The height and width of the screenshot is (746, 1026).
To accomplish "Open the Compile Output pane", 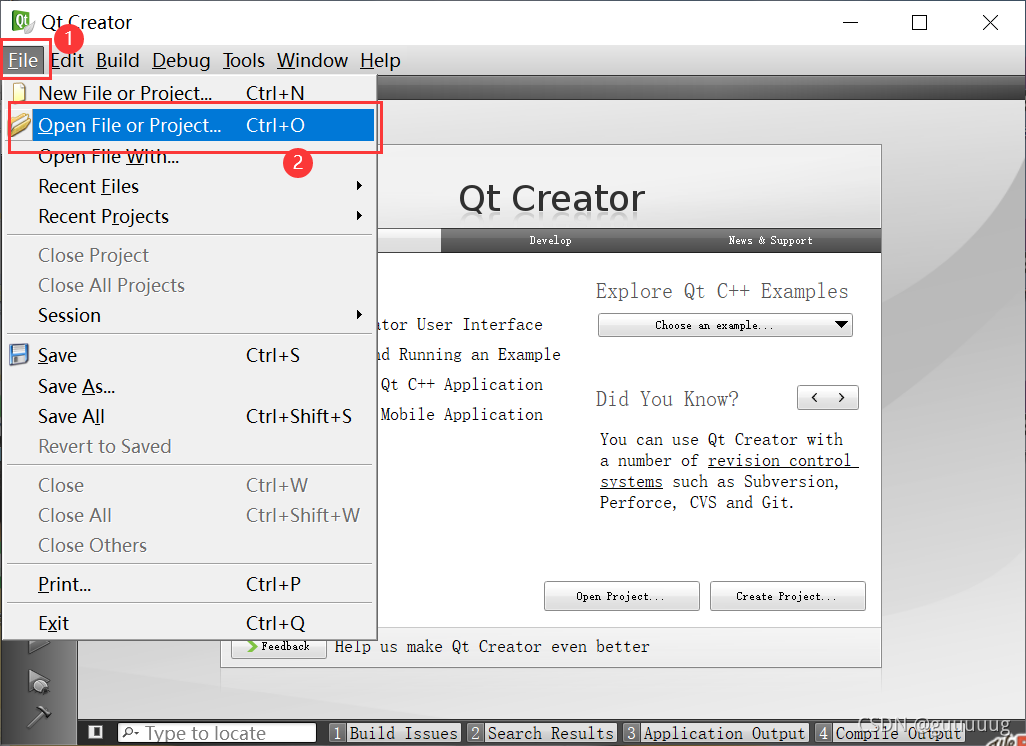I will tap(889, 733).
